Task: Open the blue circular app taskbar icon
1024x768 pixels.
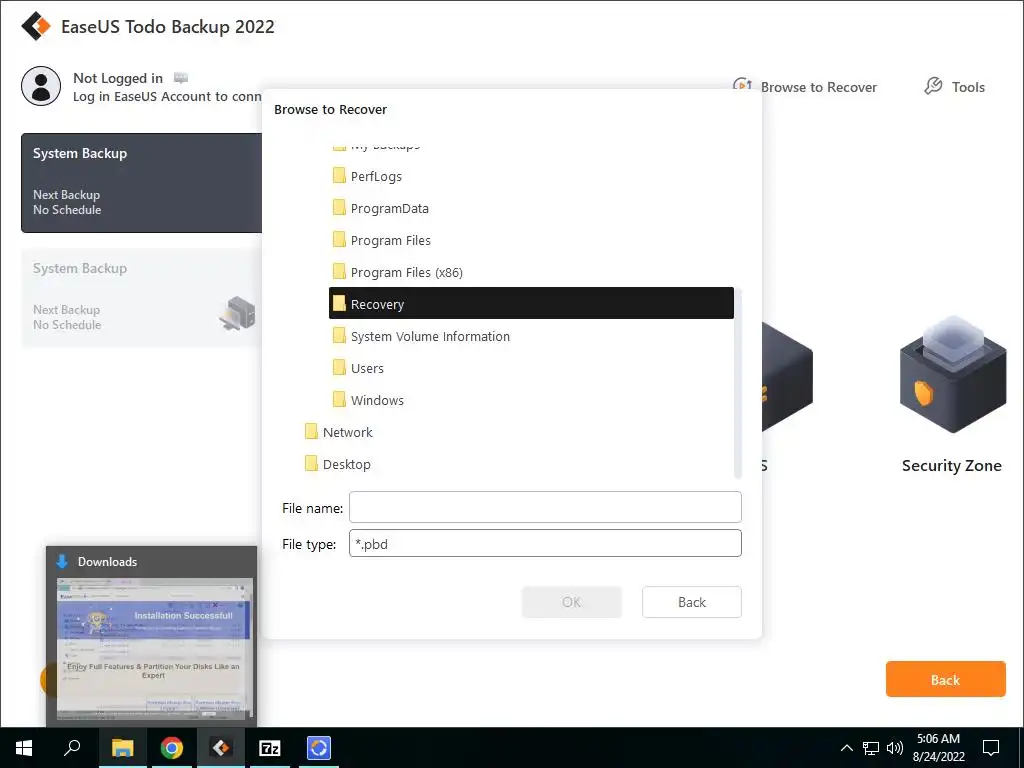Action: pyautogui.click(x=319, y=748)
